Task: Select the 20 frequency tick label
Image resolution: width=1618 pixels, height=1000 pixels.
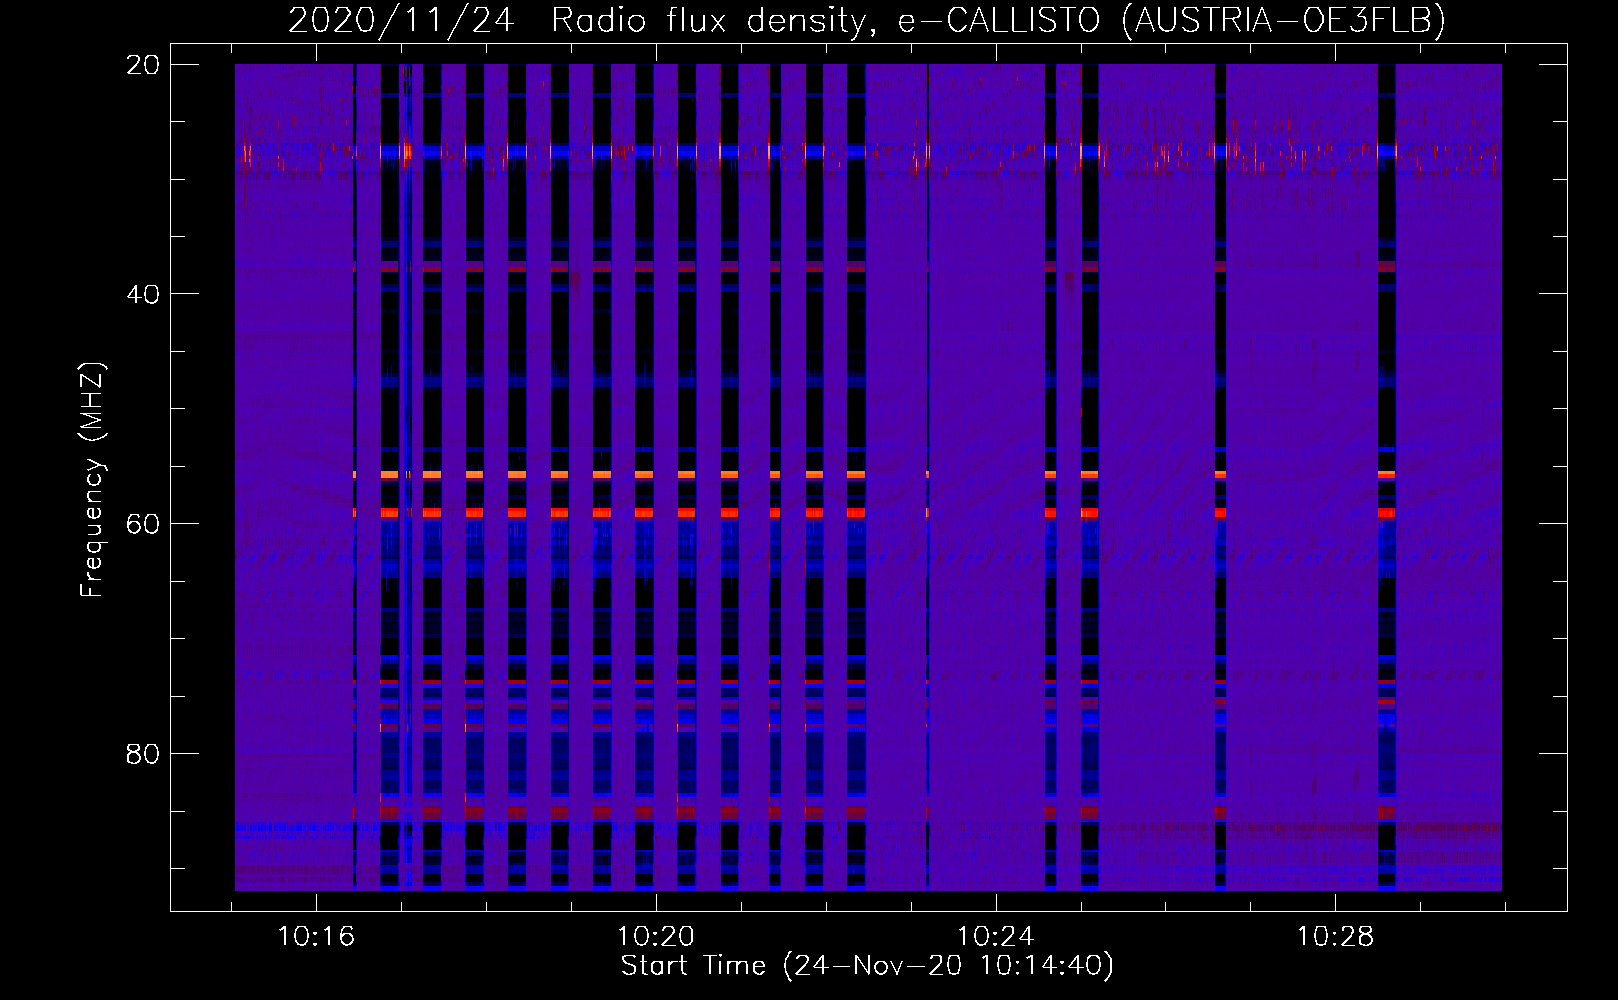Action: 143,64
